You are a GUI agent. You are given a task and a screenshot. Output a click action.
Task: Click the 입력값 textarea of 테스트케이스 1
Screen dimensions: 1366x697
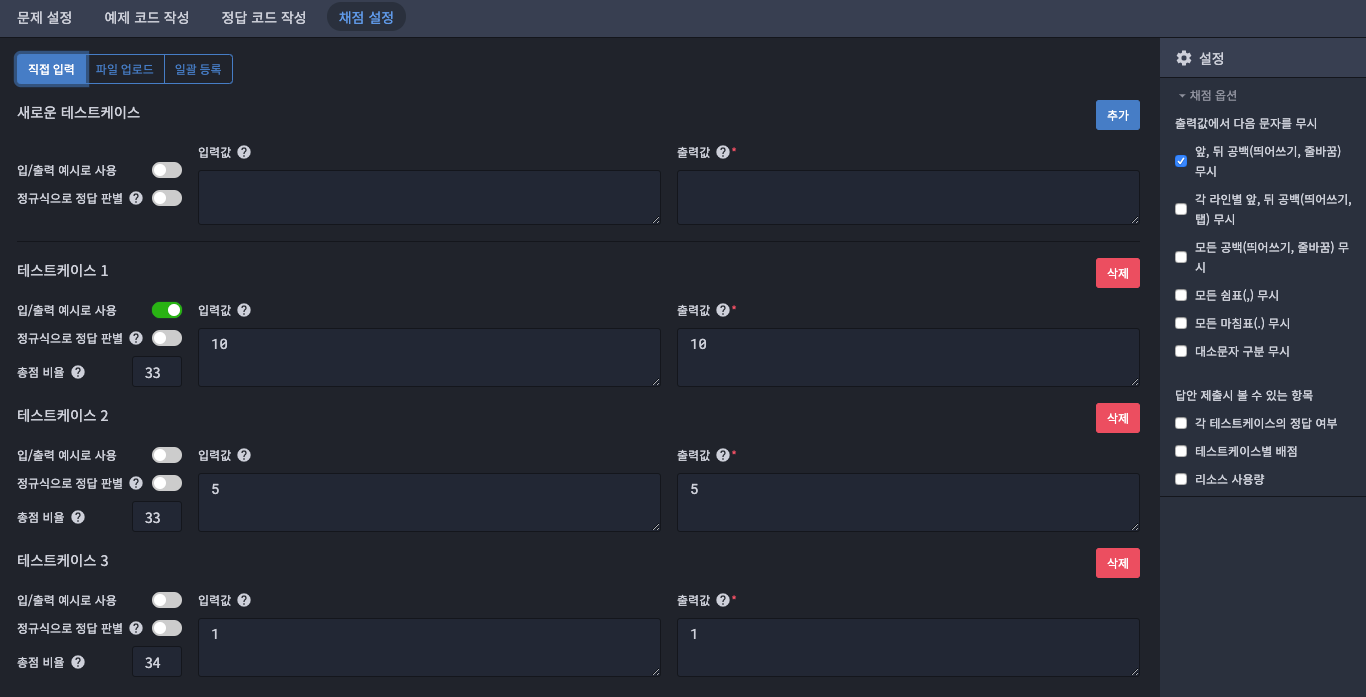(429, 357)
